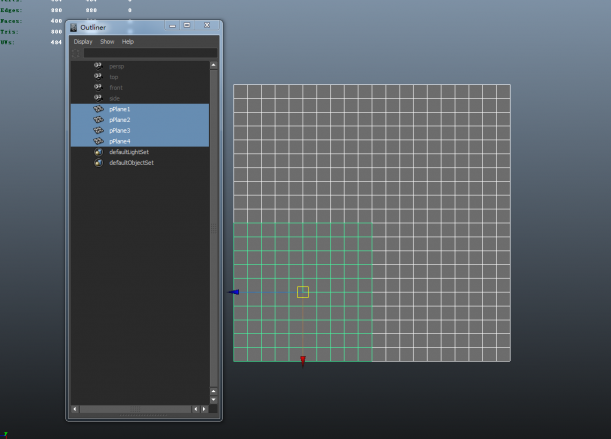Click the Outliner horizontal scrollbar track
The height and width of the screenshot is (439, 611).
click(x=135, y=409)
